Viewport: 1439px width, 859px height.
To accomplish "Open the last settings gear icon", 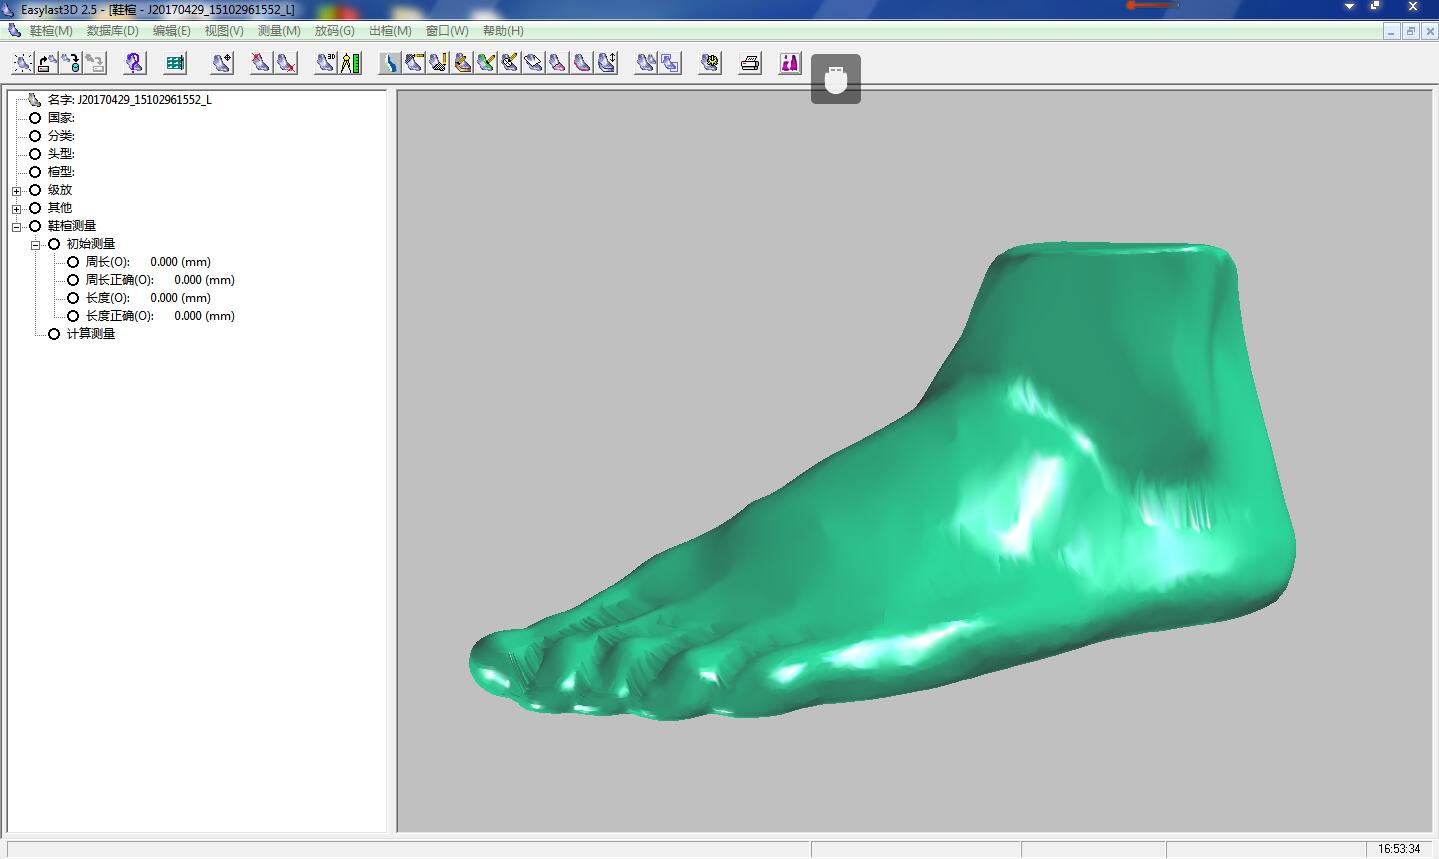I will [710, 63].
